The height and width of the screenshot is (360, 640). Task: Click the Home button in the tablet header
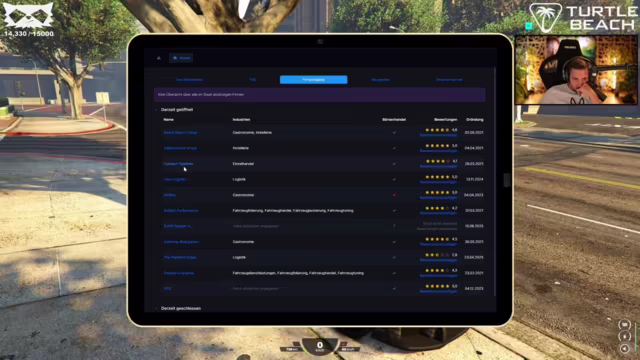(x=181, y=58)
